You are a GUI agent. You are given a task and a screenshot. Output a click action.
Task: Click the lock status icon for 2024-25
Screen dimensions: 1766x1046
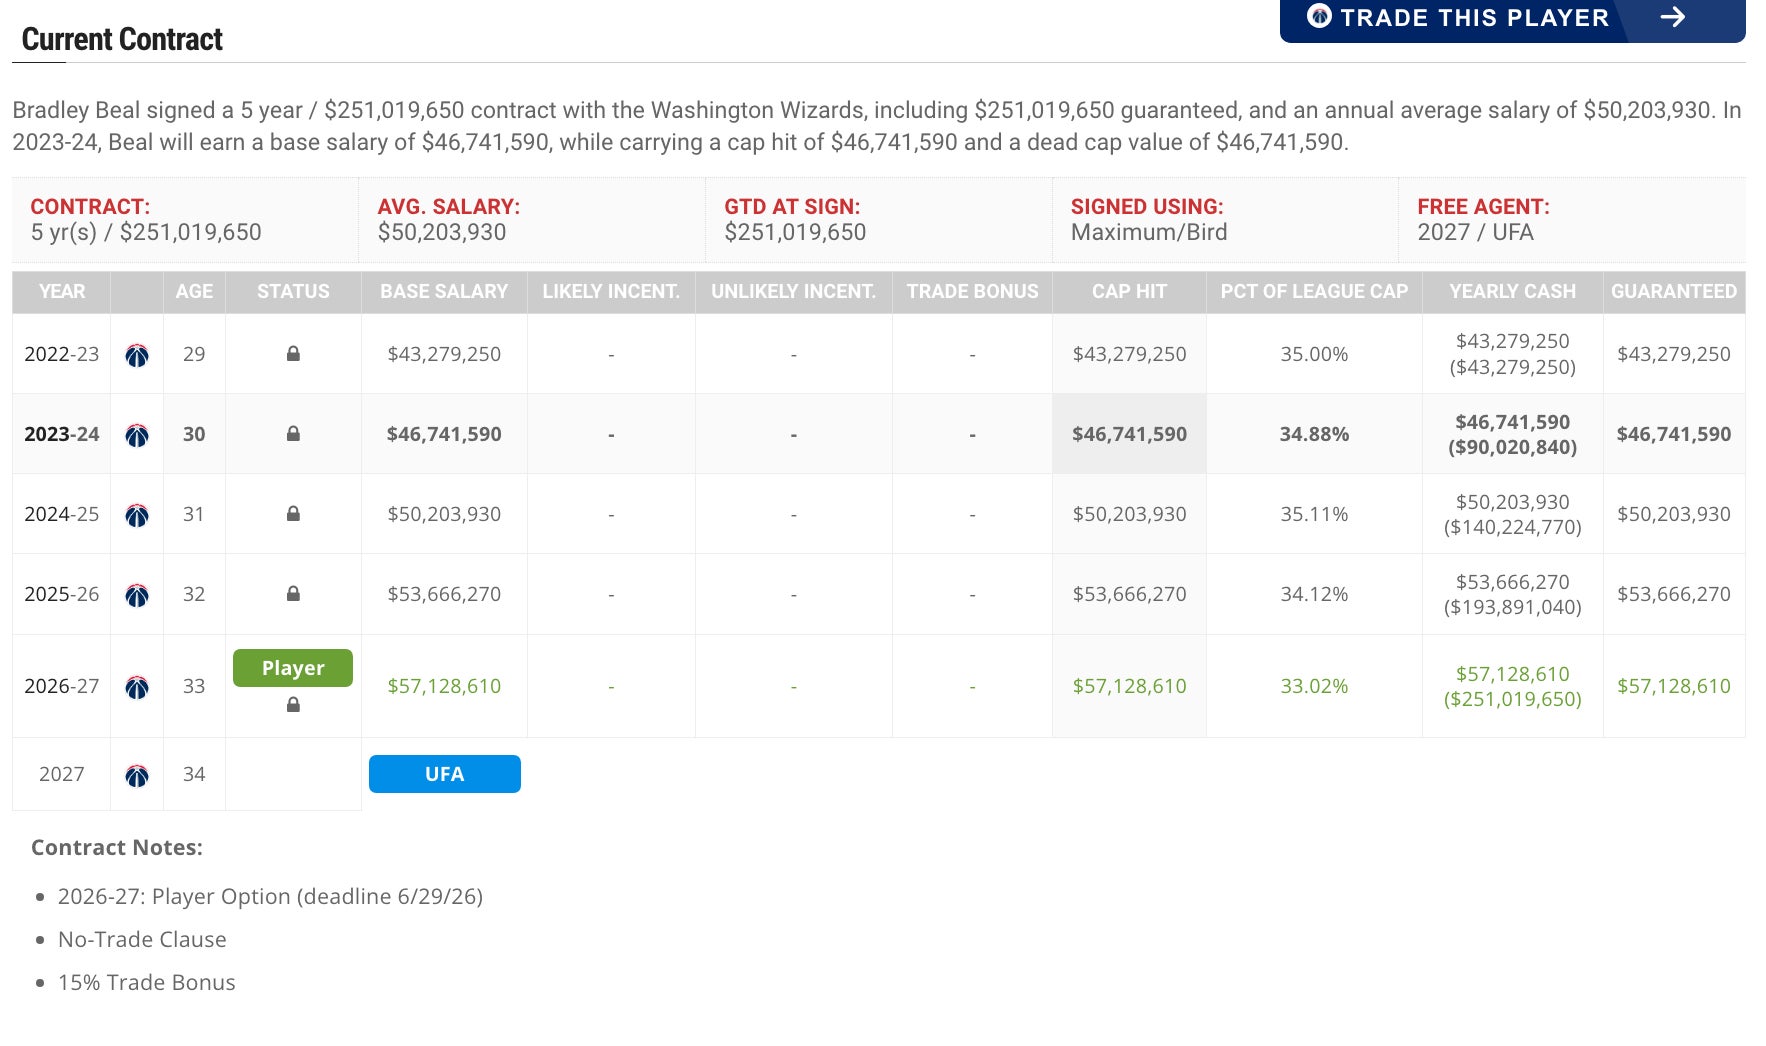[293, 514]
